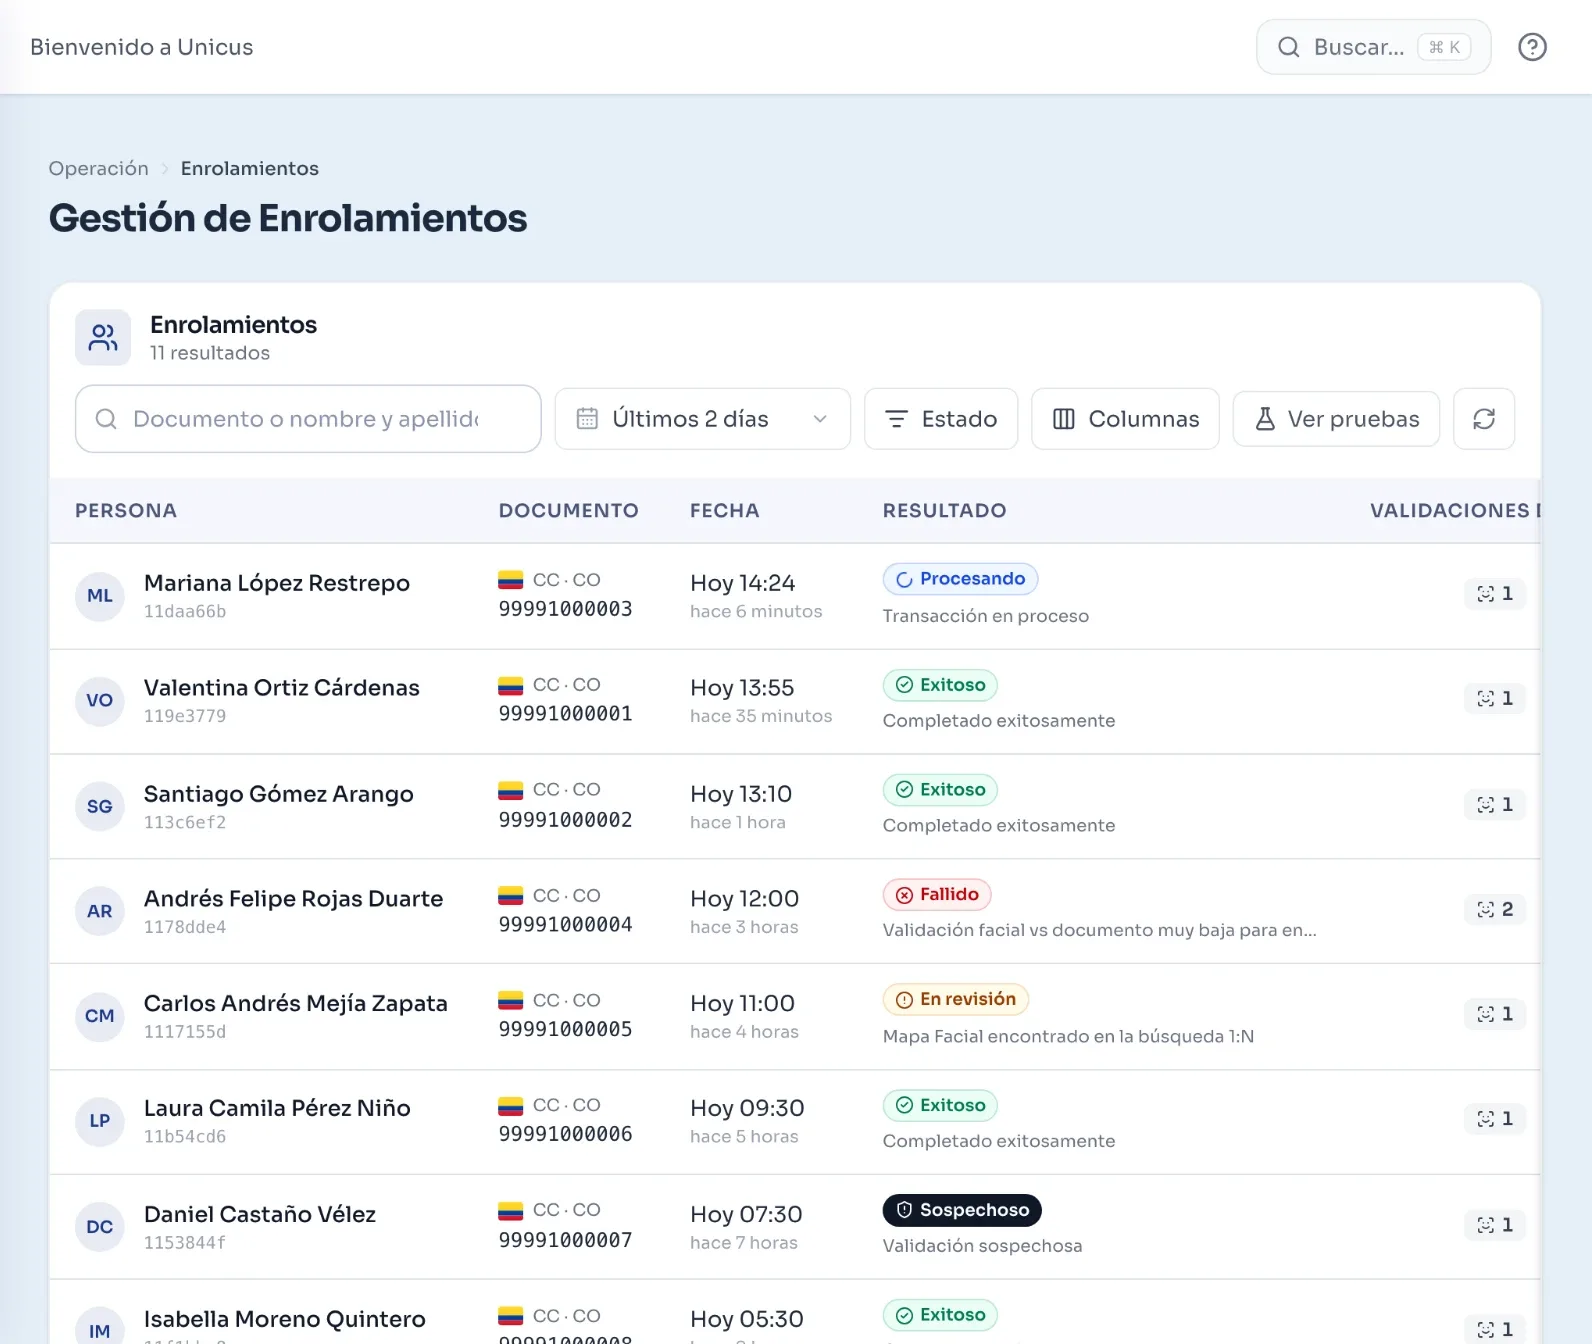
Task: Open the global Buscar search box
Action: [1374, 47]
